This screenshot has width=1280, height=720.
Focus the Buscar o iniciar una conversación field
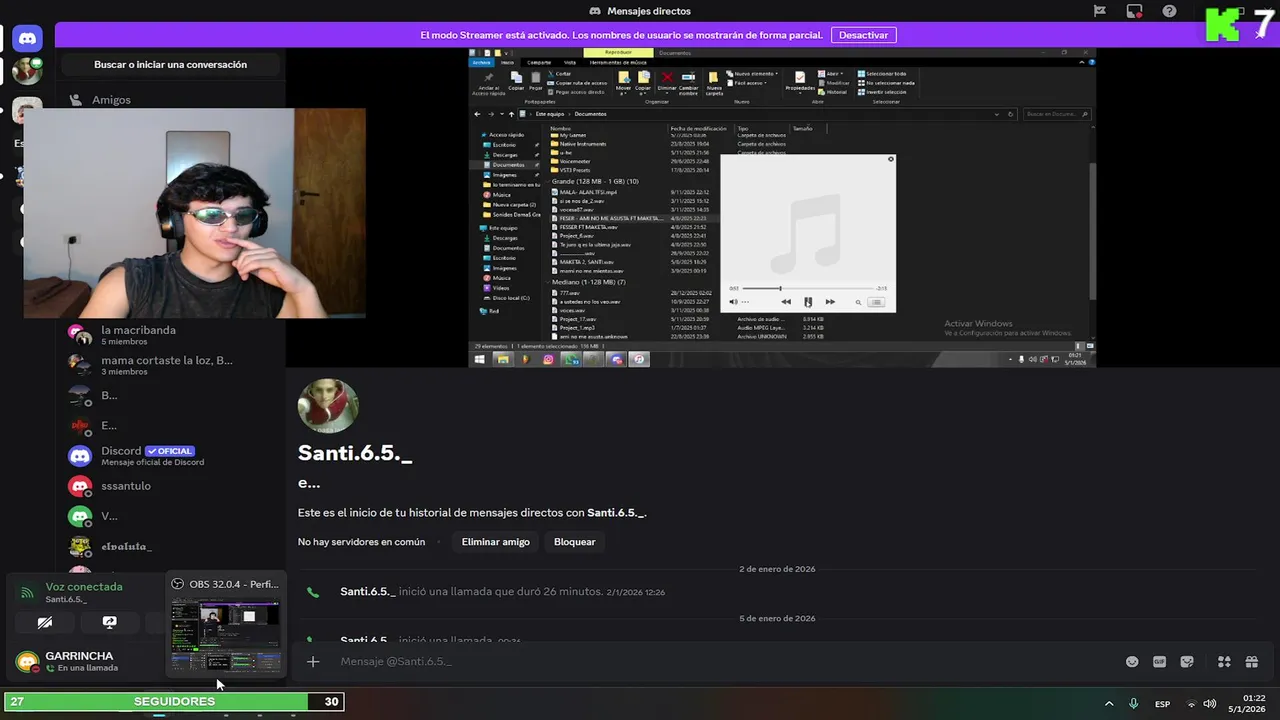point(170,65)
